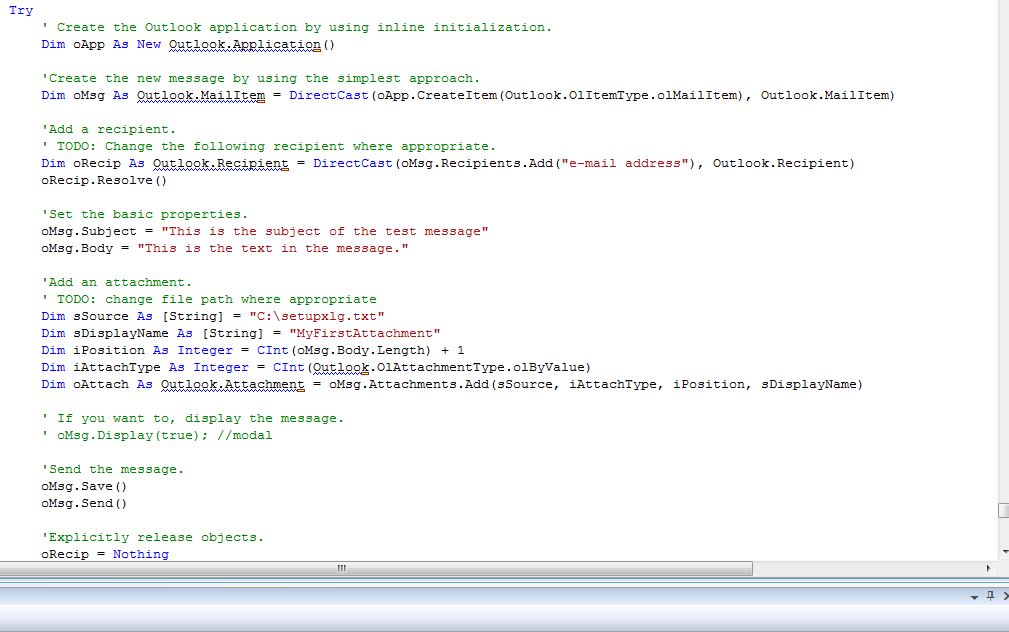Click the underlined "Outlook.MailItem" after "oMsg As"

(x=201, y=96)
